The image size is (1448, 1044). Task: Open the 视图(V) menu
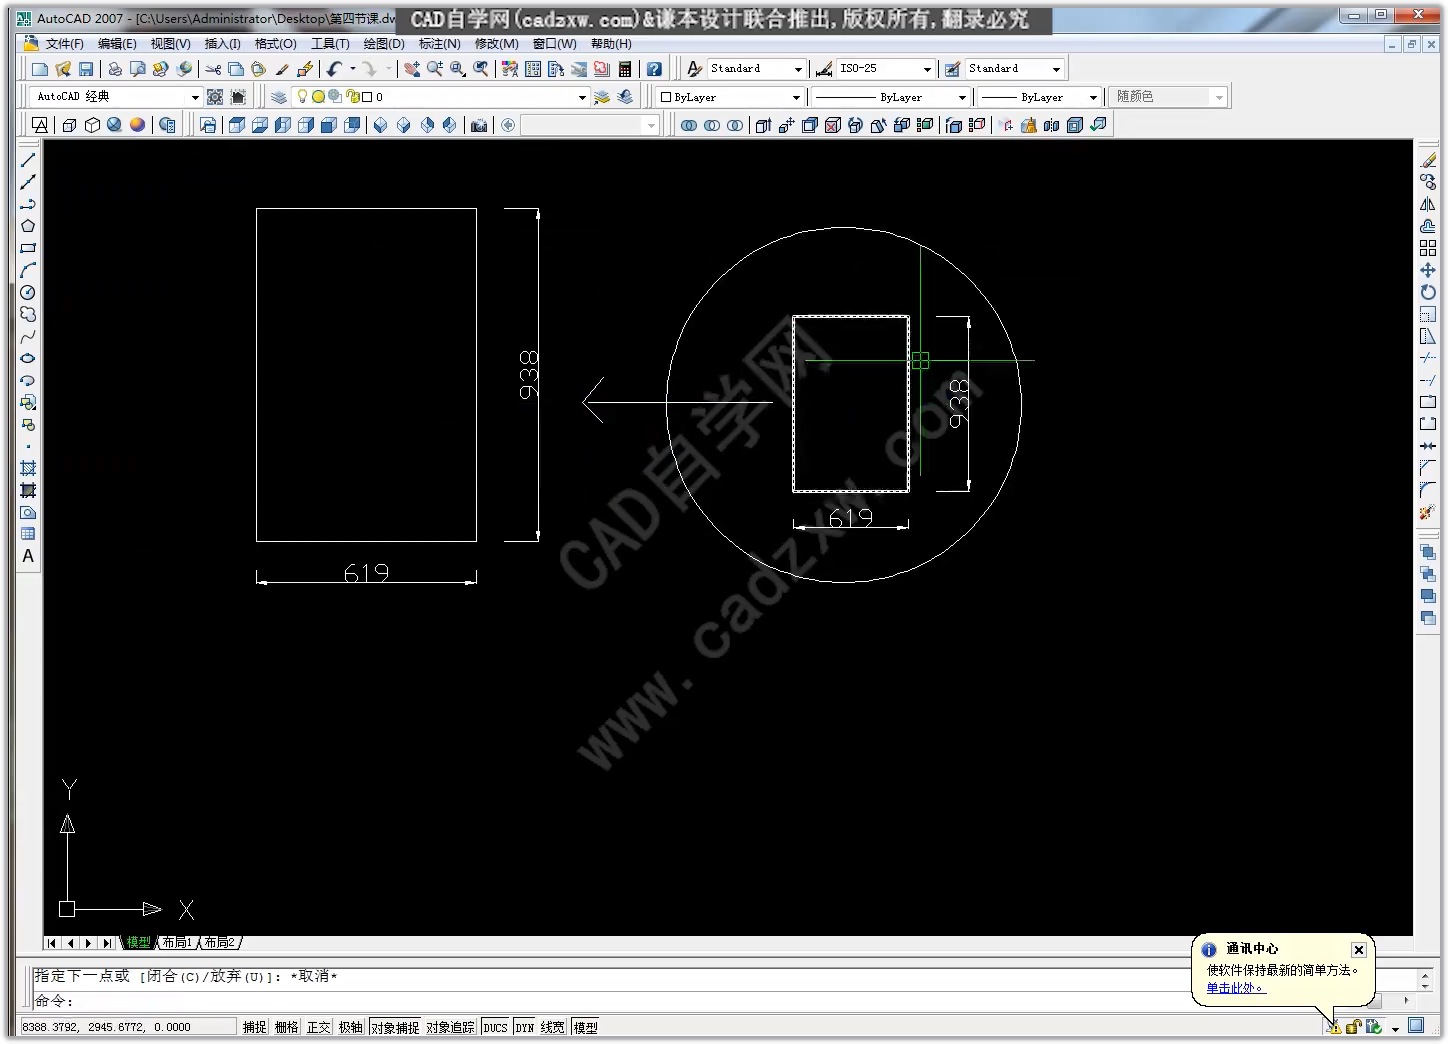click(x=170, y=44)
